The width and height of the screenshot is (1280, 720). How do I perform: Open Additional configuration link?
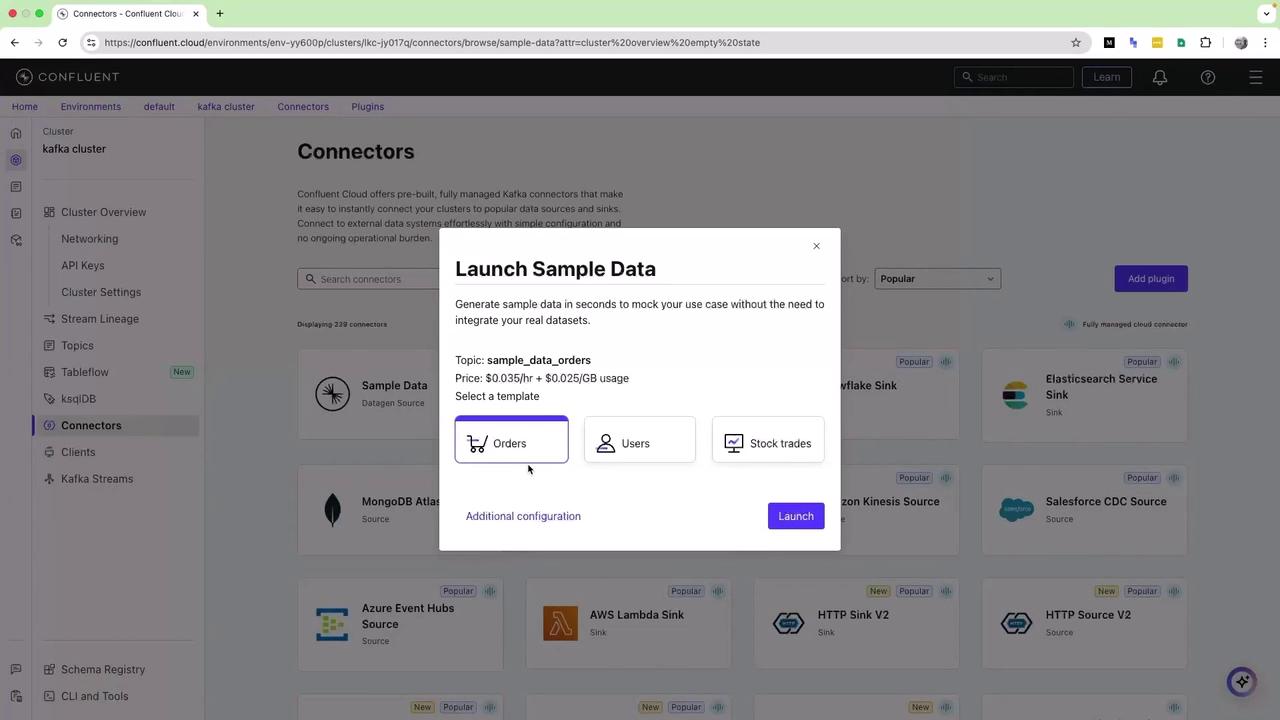click(x=523, y=516)
